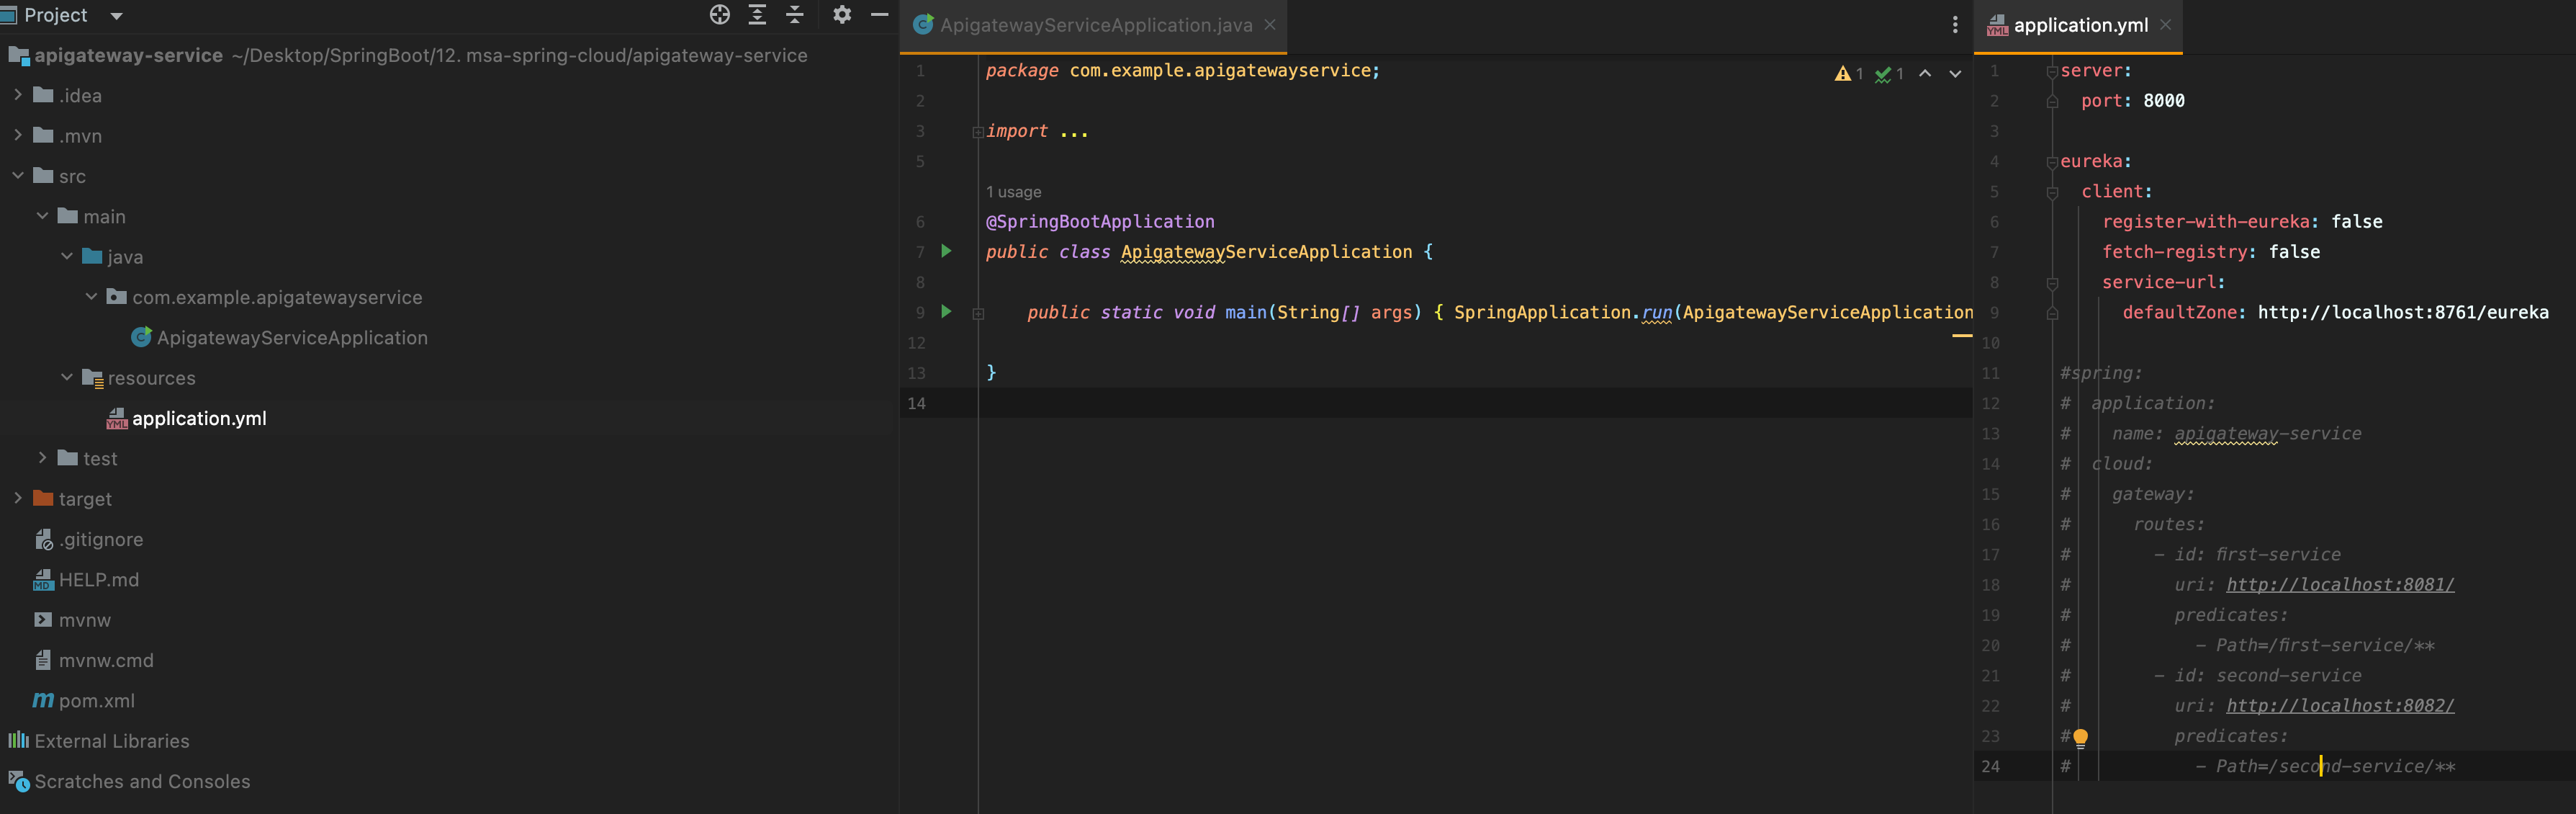The height and width of the screenshot is (814, 2576).
Task: Collapse the src folder
Action: point(17,175)
